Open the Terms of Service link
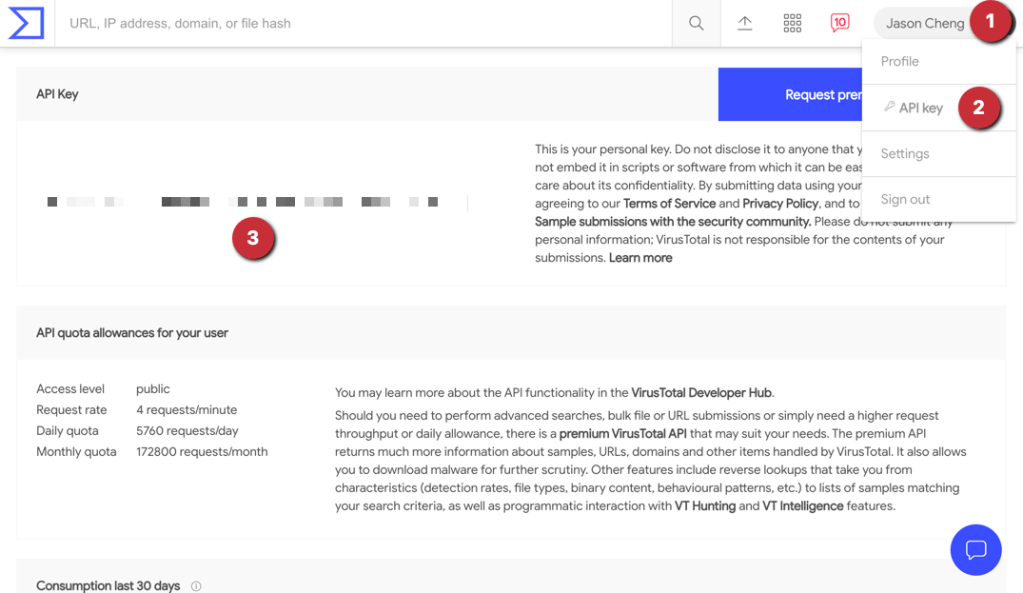The image size is (1023, 593). coord(669,203)
